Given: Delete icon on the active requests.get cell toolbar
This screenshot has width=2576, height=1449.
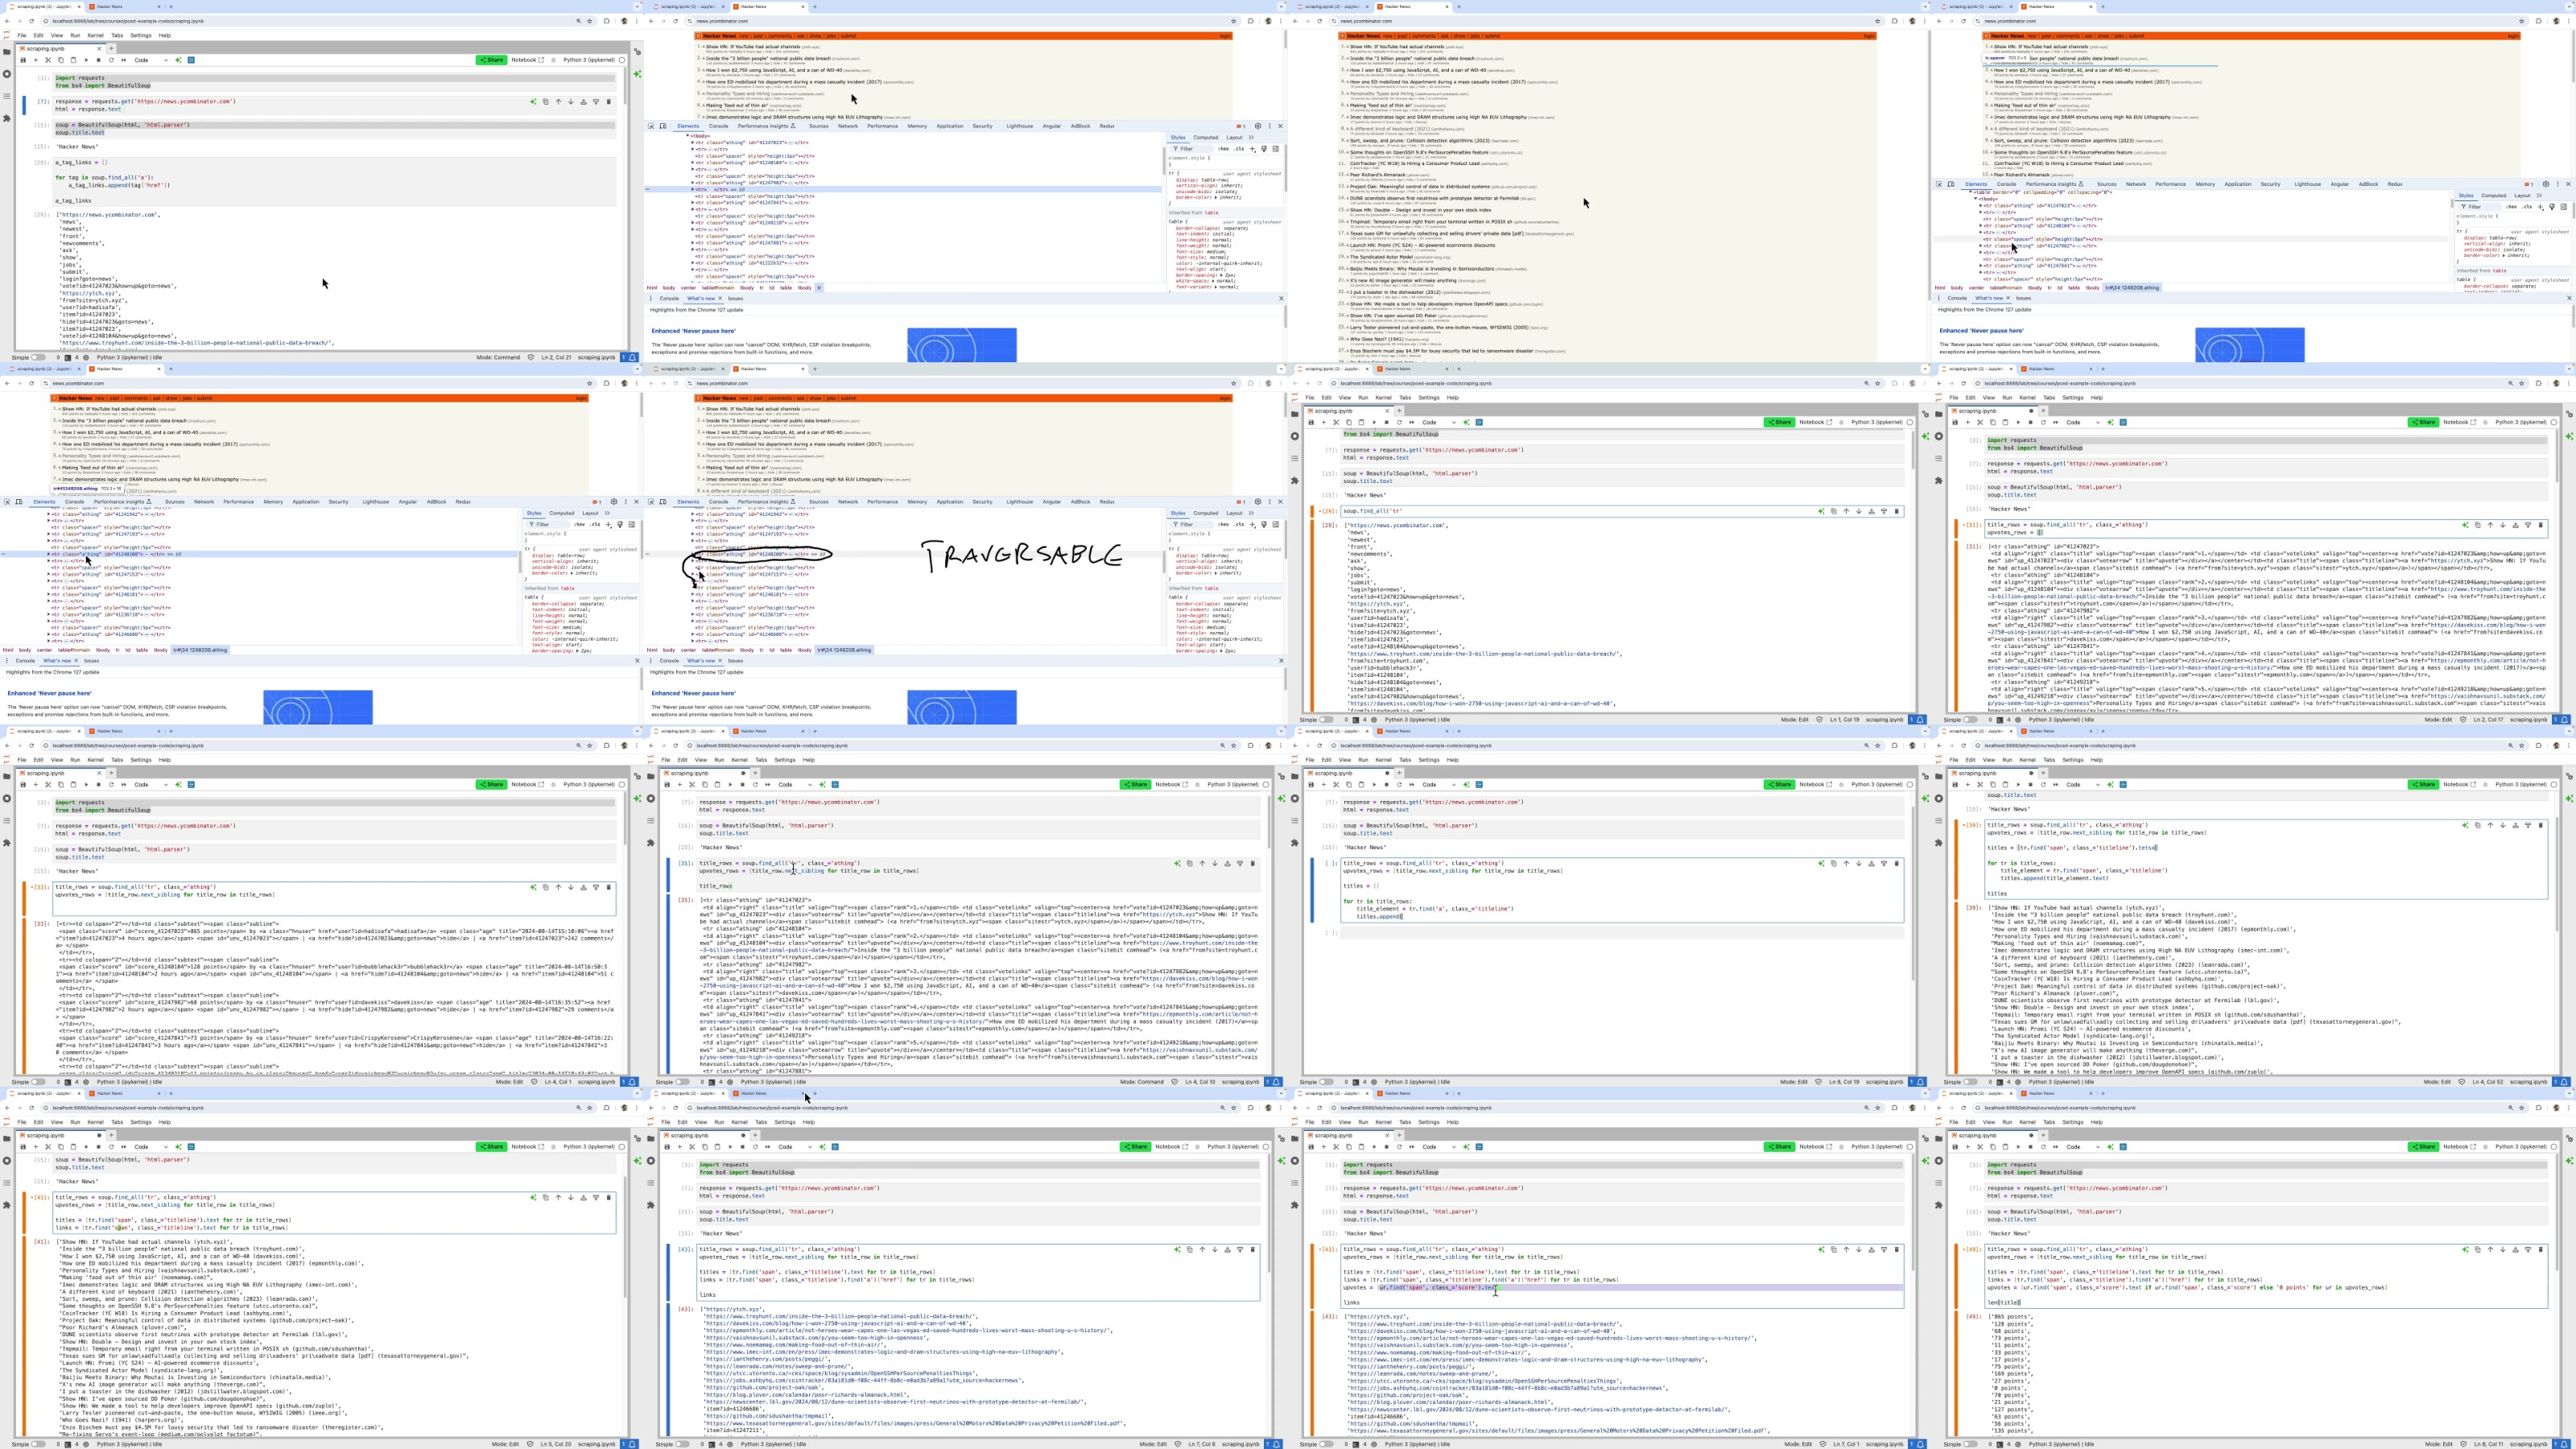Looking at the screenshot, I should click(609, 101).
